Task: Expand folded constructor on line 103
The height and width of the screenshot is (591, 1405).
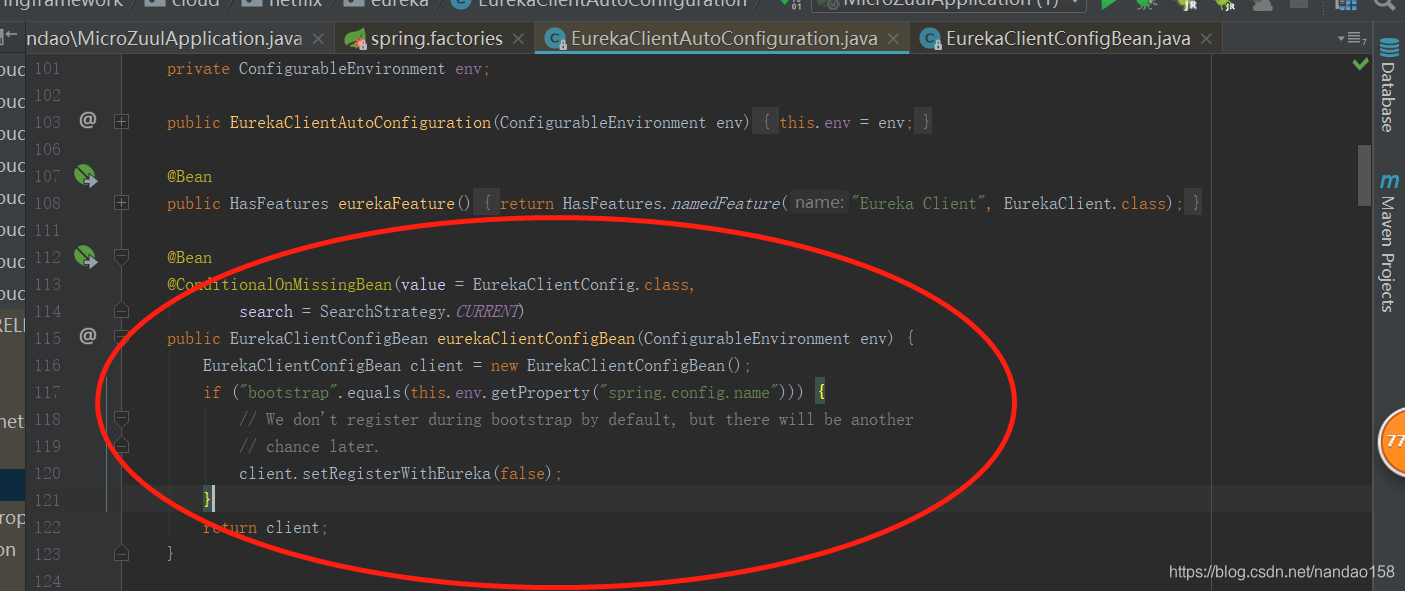Action: tap(122, 122)
